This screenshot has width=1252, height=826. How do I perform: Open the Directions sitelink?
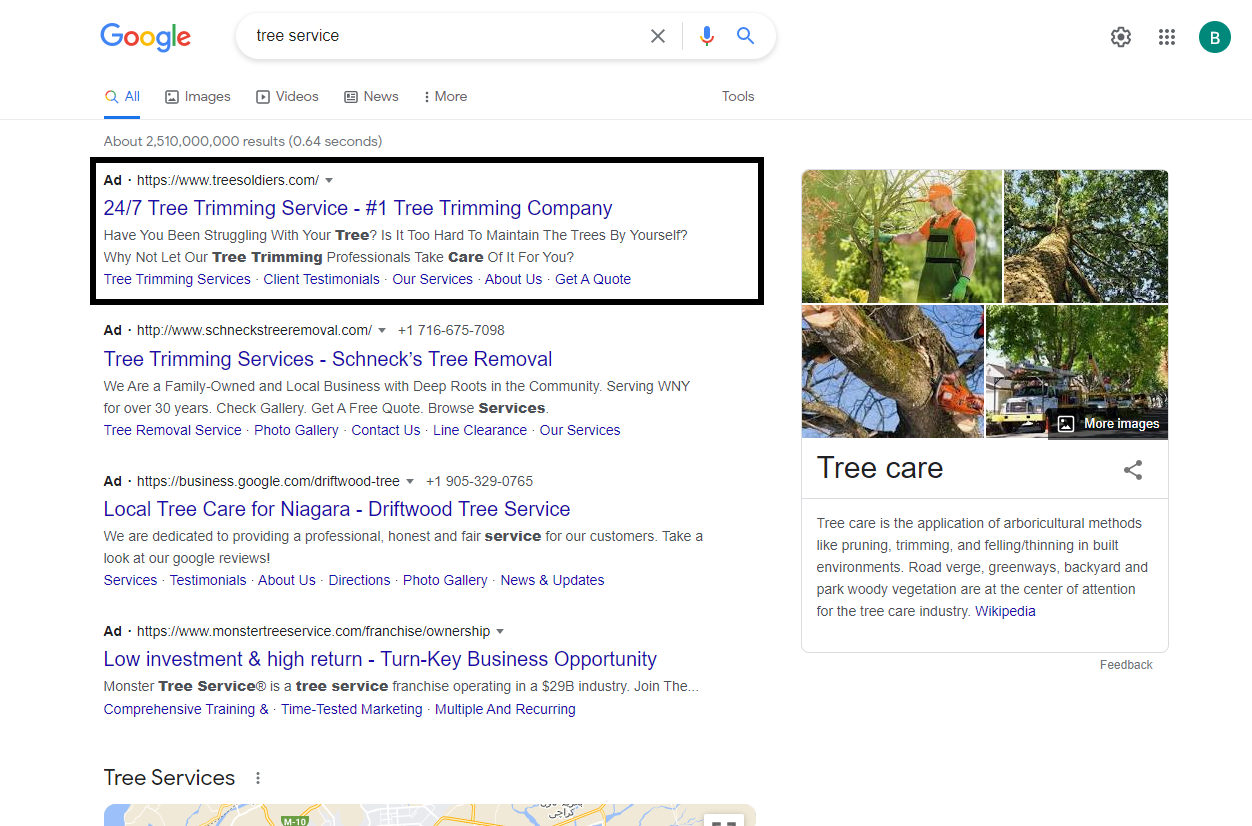(359, 580)
